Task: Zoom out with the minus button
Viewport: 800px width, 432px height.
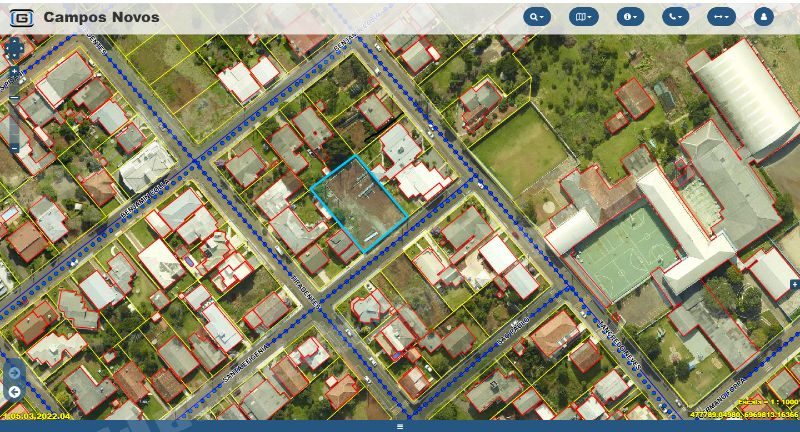Action: click(x=14, y=148)
